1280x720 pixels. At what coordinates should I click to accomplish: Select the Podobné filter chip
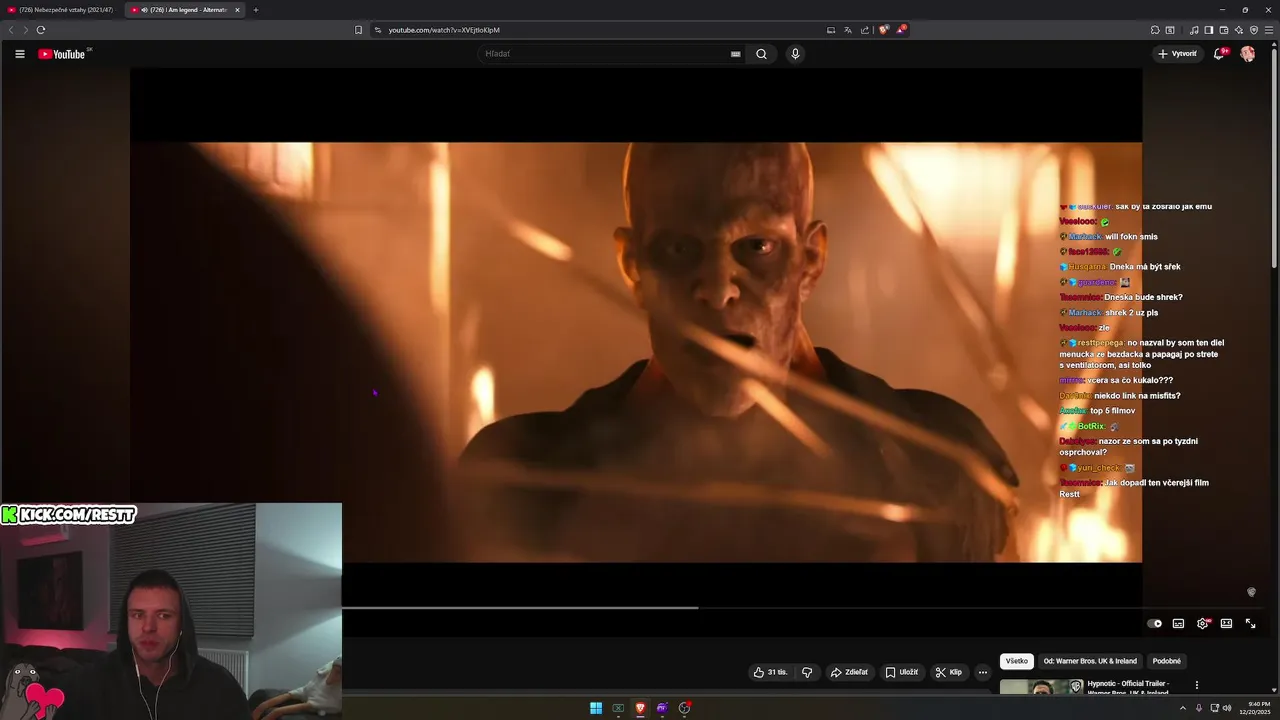pyautogui.click(x=1166, y=661)
